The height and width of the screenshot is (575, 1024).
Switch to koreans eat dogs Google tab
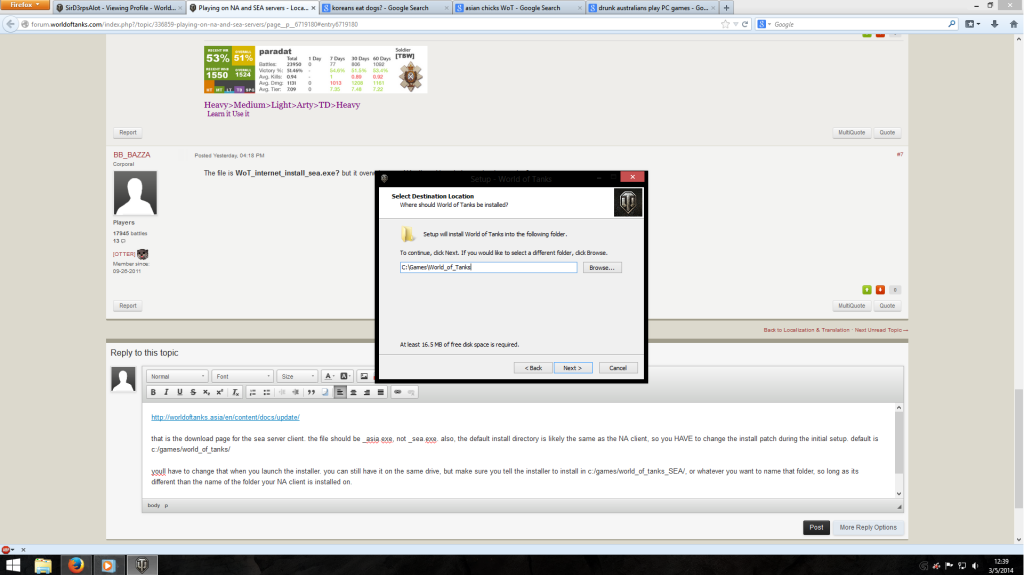385,8
